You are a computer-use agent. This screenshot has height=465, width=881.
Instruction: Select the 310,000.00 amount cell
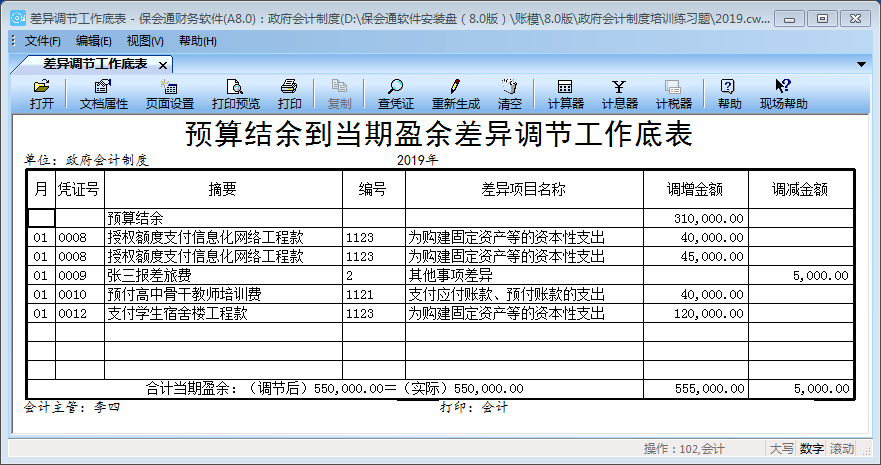[x=696, y=218]
